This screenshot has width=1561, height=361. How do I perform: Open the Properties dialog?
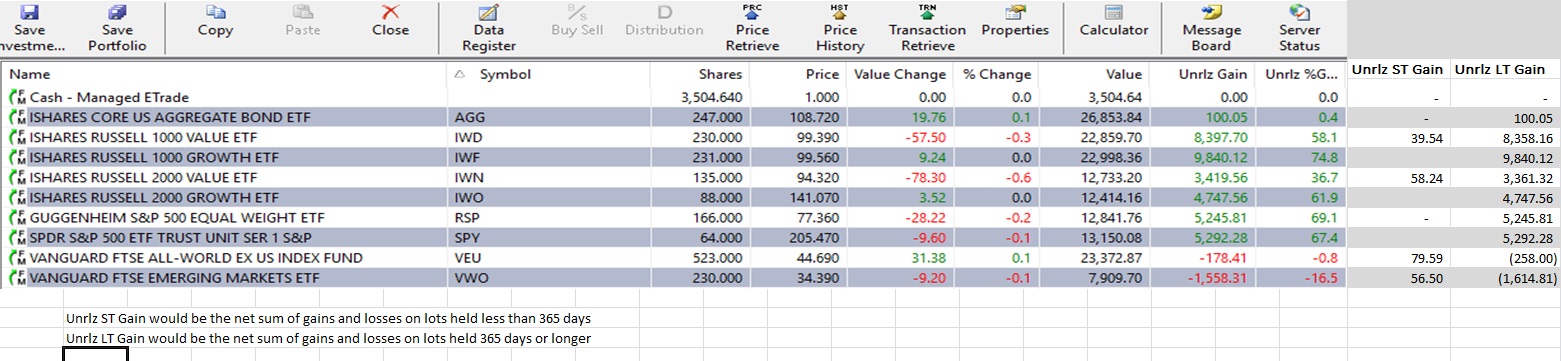[x=1015, y=21]
